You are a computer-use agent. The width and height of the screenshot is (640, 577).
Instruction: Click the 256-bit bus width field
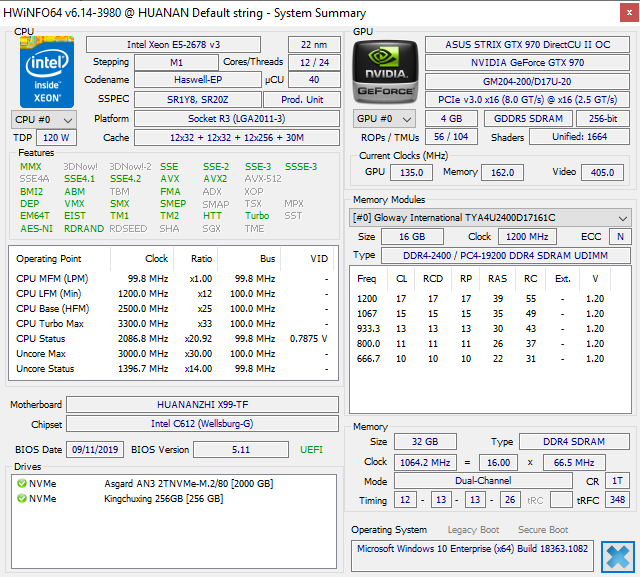pos(602,119)
